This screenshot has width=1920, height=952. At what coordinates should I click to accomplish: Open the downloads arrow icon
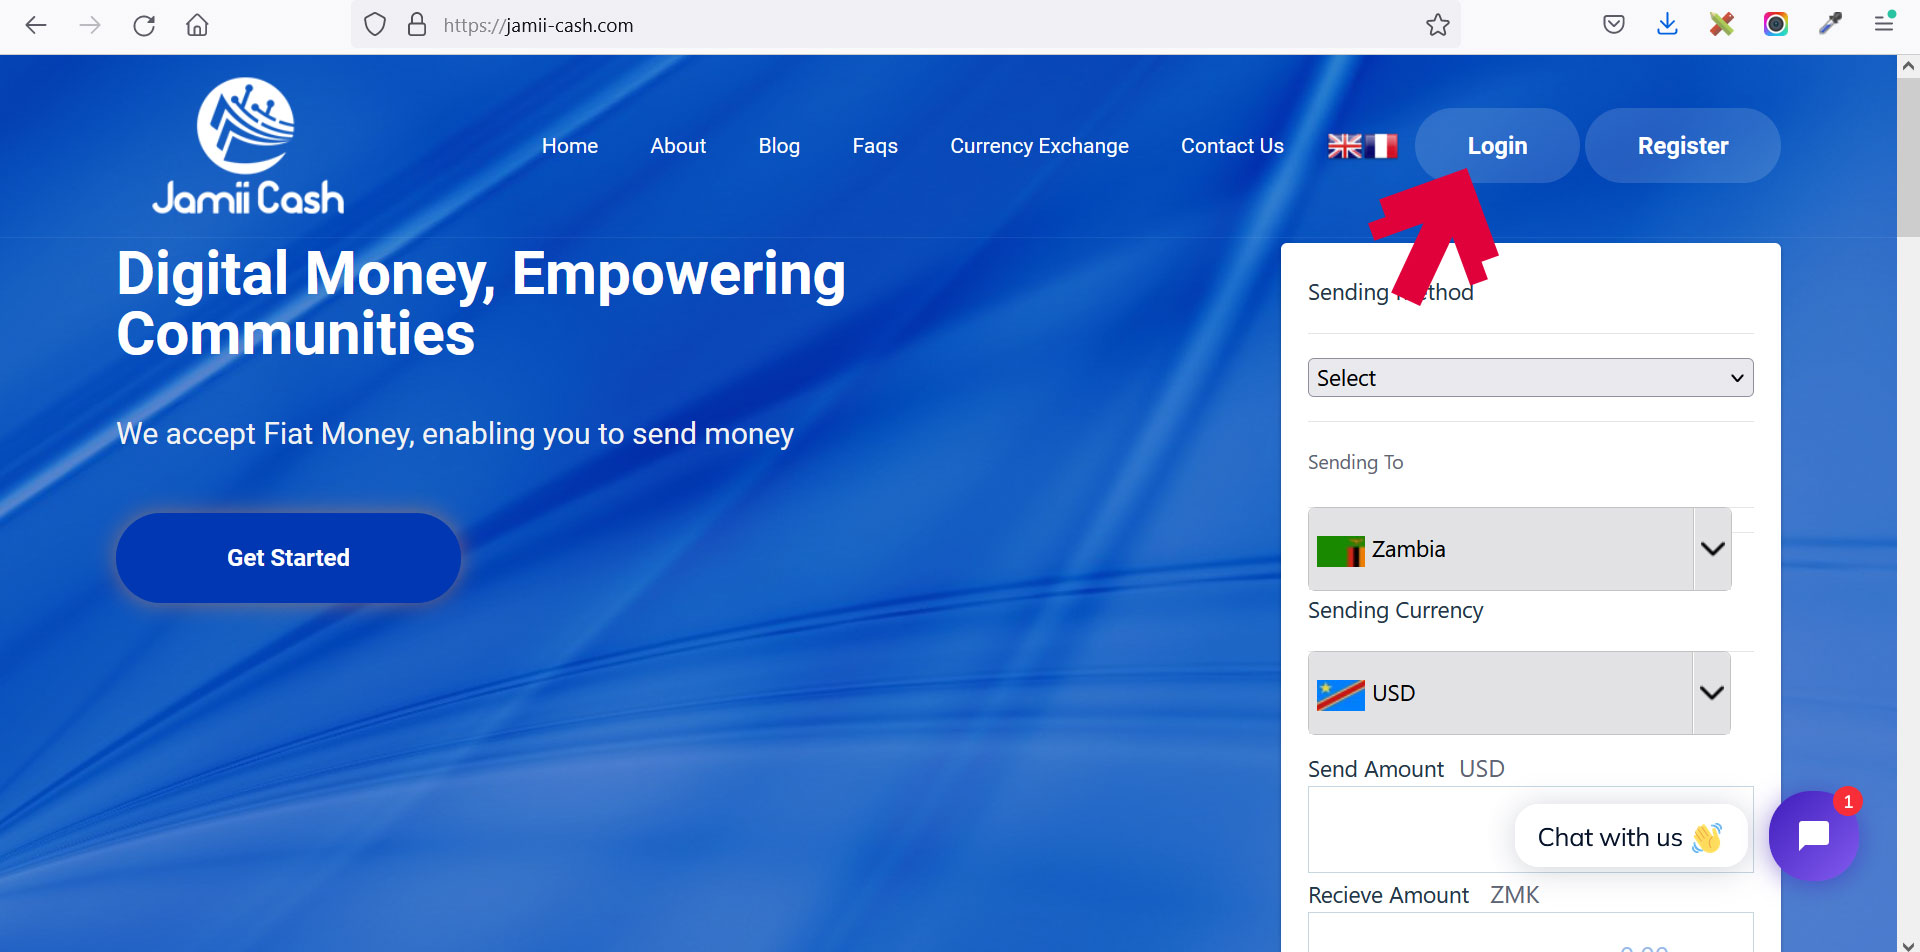pyautogui.click(x=1667, y=25)
